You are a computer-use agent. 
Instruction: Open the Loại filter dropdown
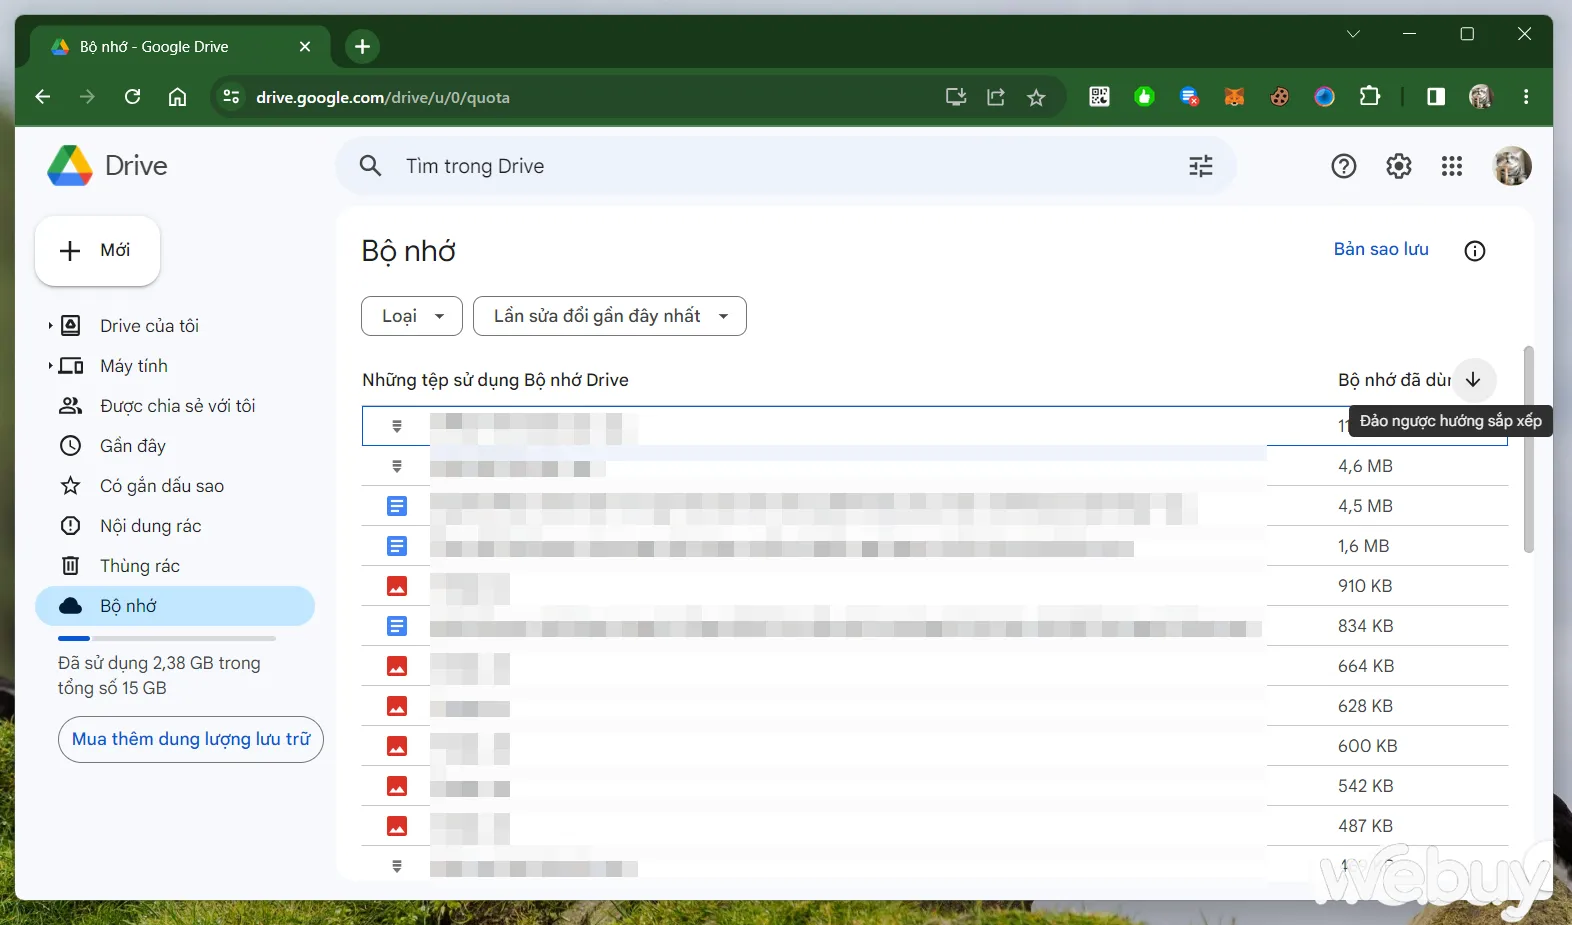411,316
